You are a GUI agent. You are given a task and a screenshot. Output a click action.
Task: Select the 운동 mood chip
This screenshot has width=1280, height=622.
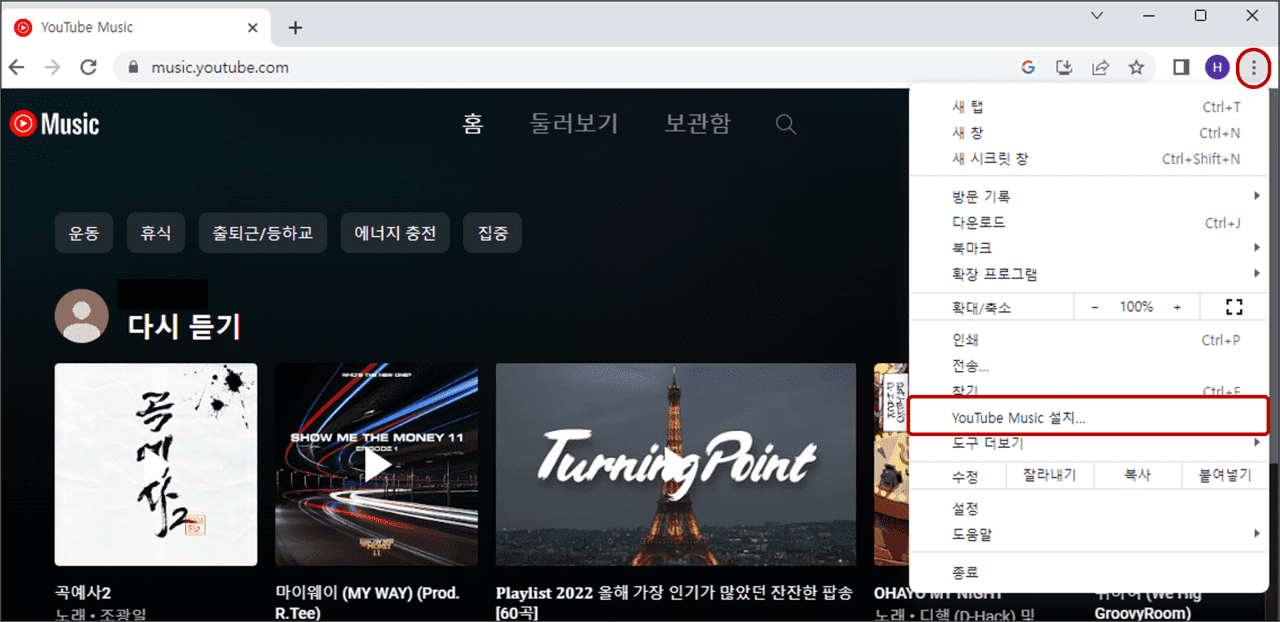point(84,233)
